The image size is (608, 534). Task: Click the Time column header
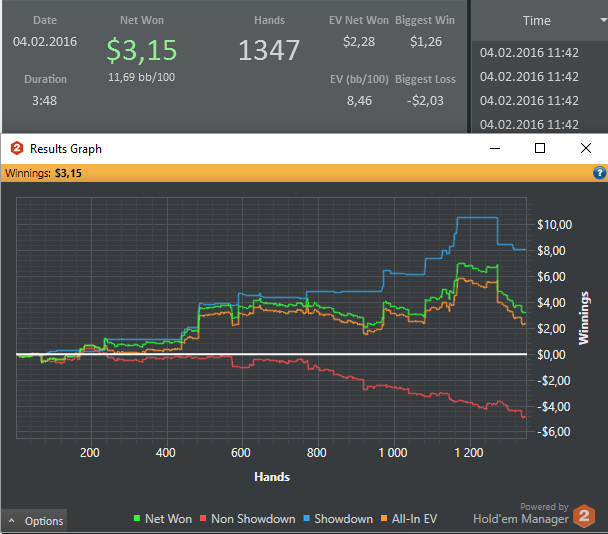[537, 20]
